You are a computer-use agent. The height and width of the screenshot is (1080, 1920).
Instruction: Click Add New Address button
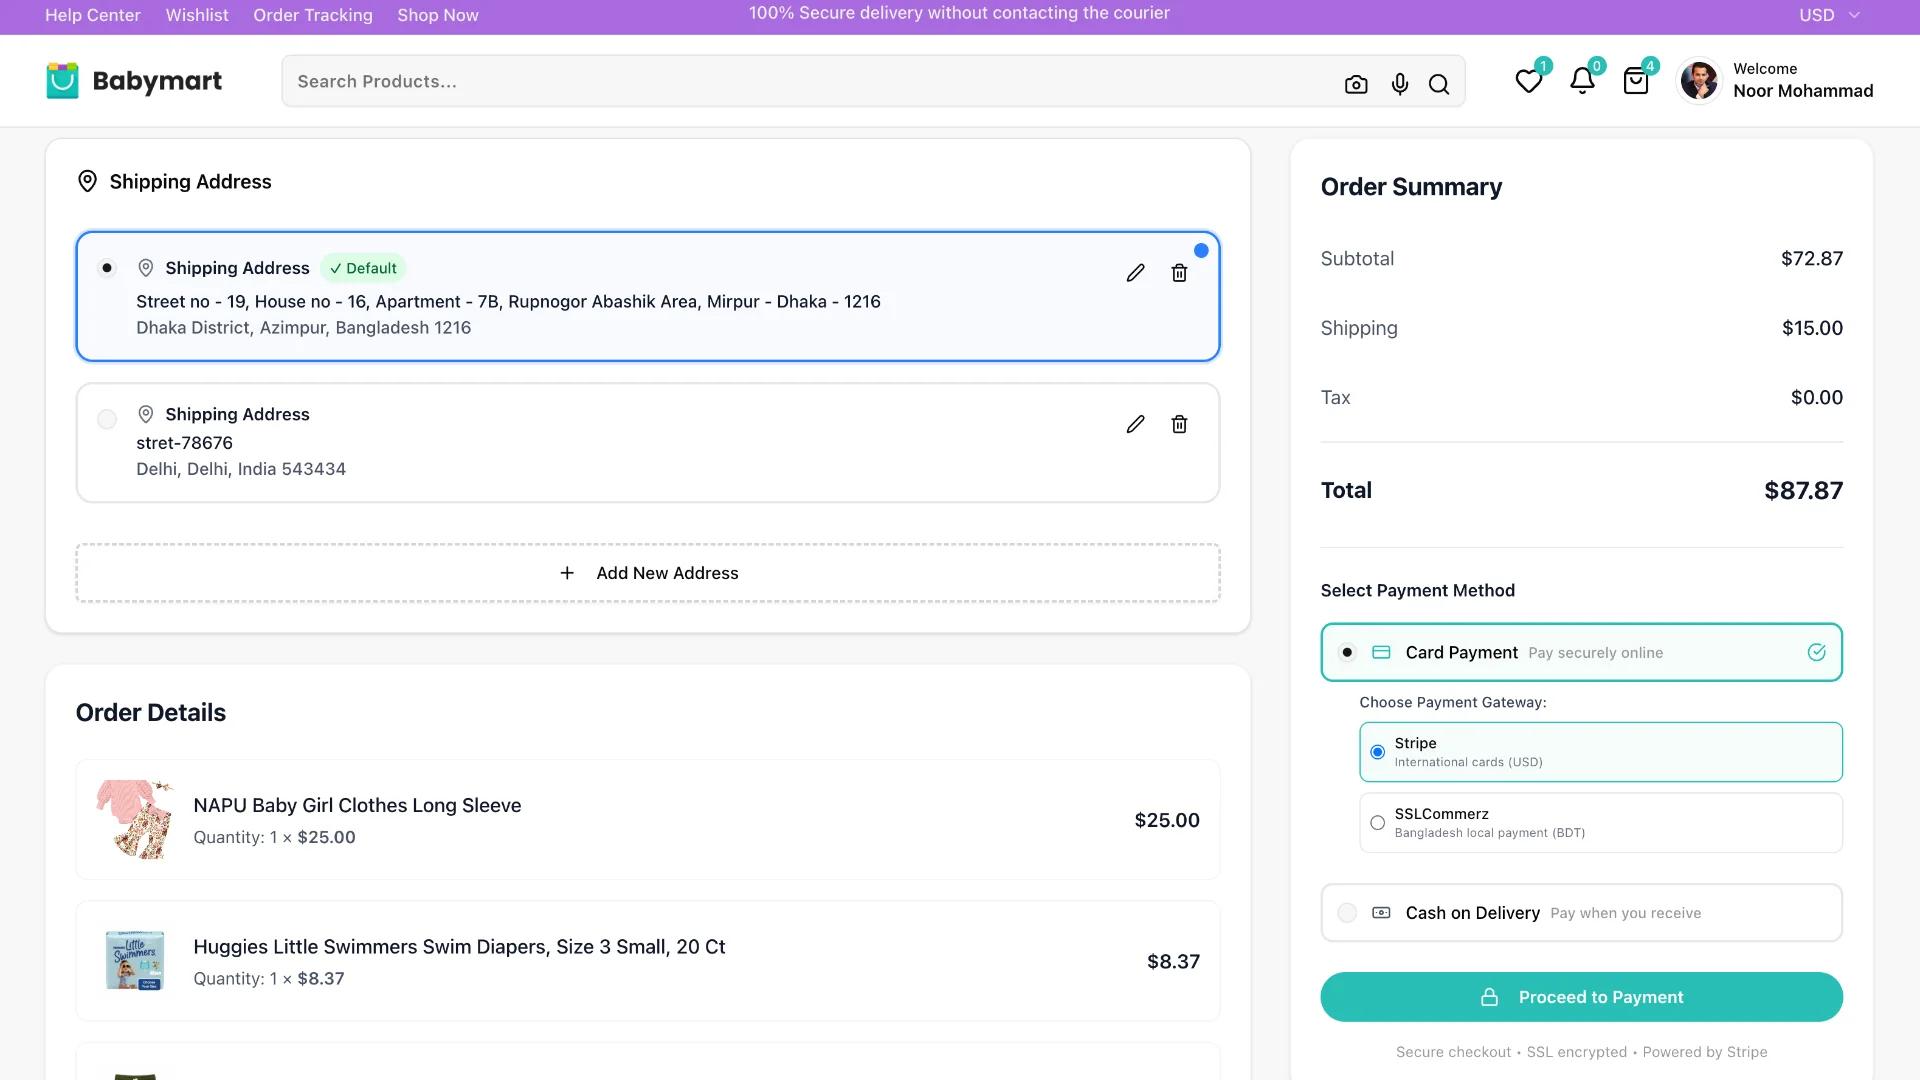pyautogui.click(x=648, y=573)
